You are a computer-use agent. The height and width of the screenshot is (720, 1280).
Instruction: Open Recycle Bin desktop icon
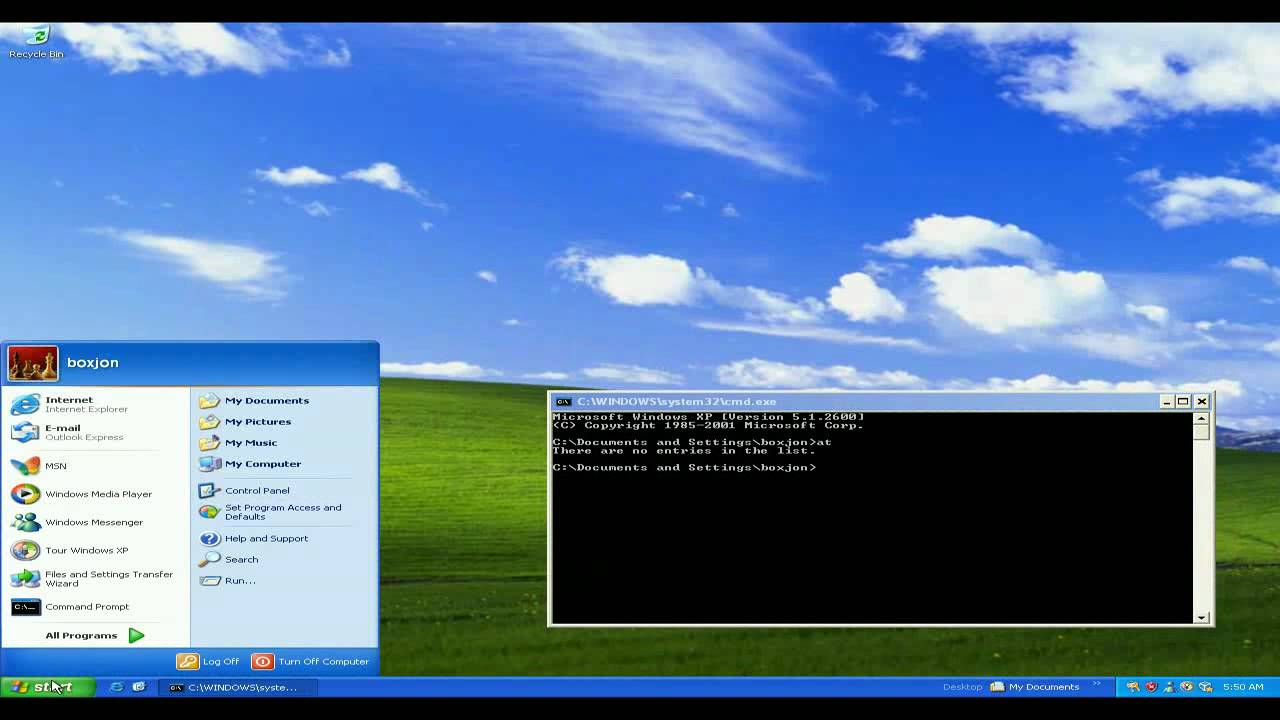click(x=36, y=42)
